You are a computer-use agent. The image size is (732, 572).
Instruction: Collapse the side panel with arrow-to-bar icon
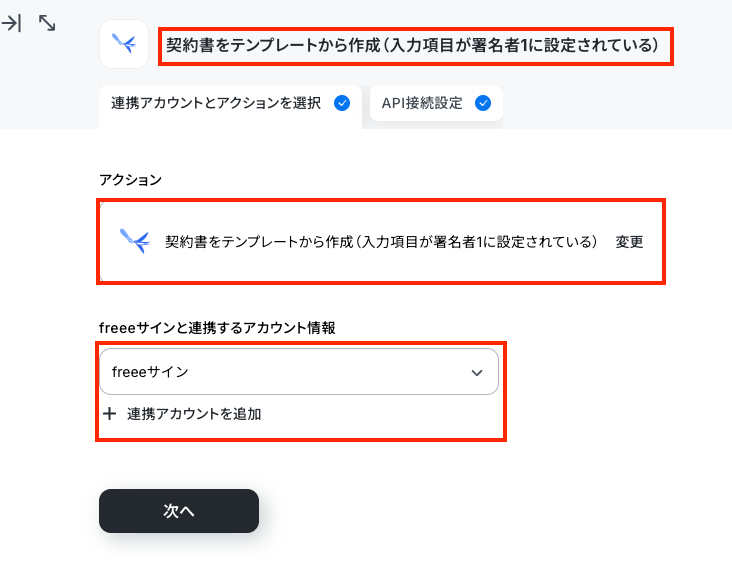tap(12, 23)
